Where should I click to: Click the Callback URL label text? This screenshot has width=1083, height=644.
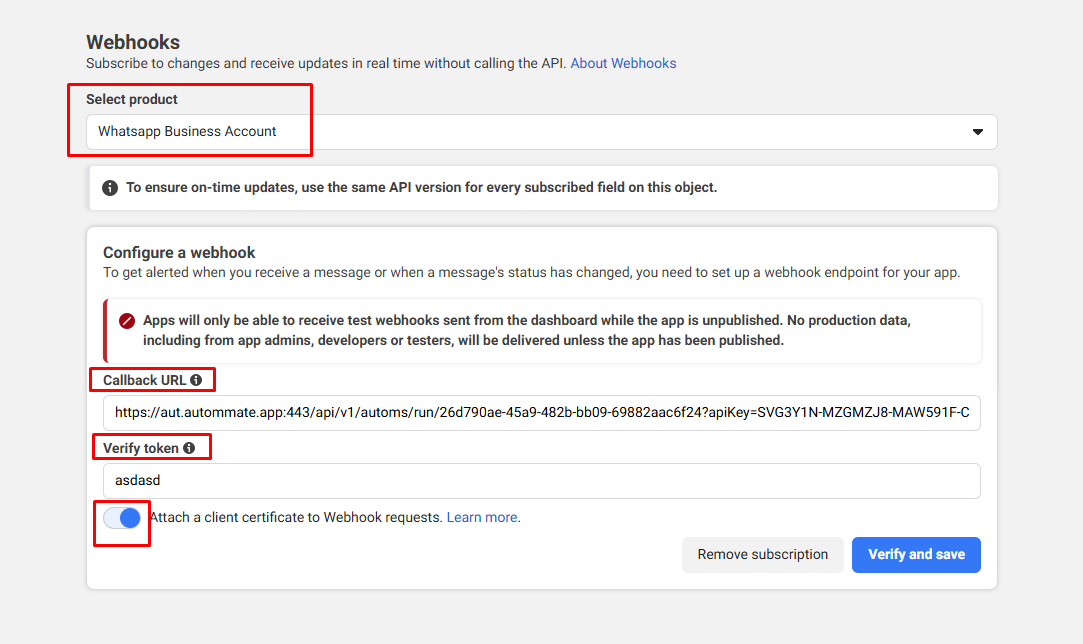tap(144, 380)
